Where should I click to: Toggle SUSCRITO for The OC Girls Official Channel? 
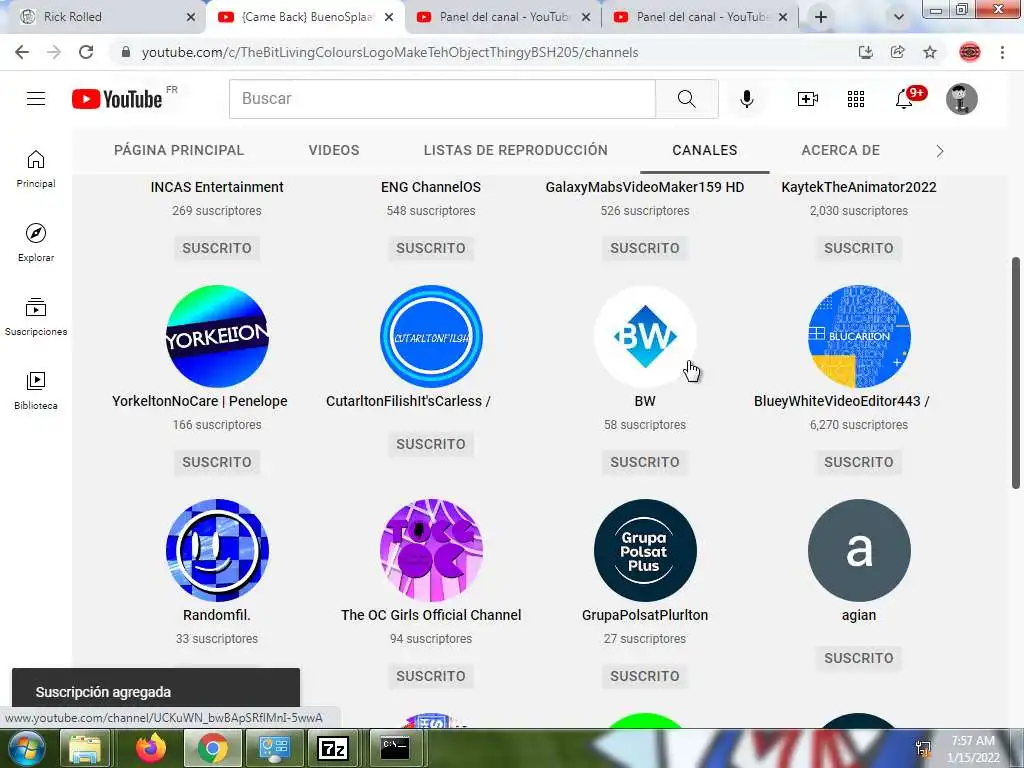431,677
